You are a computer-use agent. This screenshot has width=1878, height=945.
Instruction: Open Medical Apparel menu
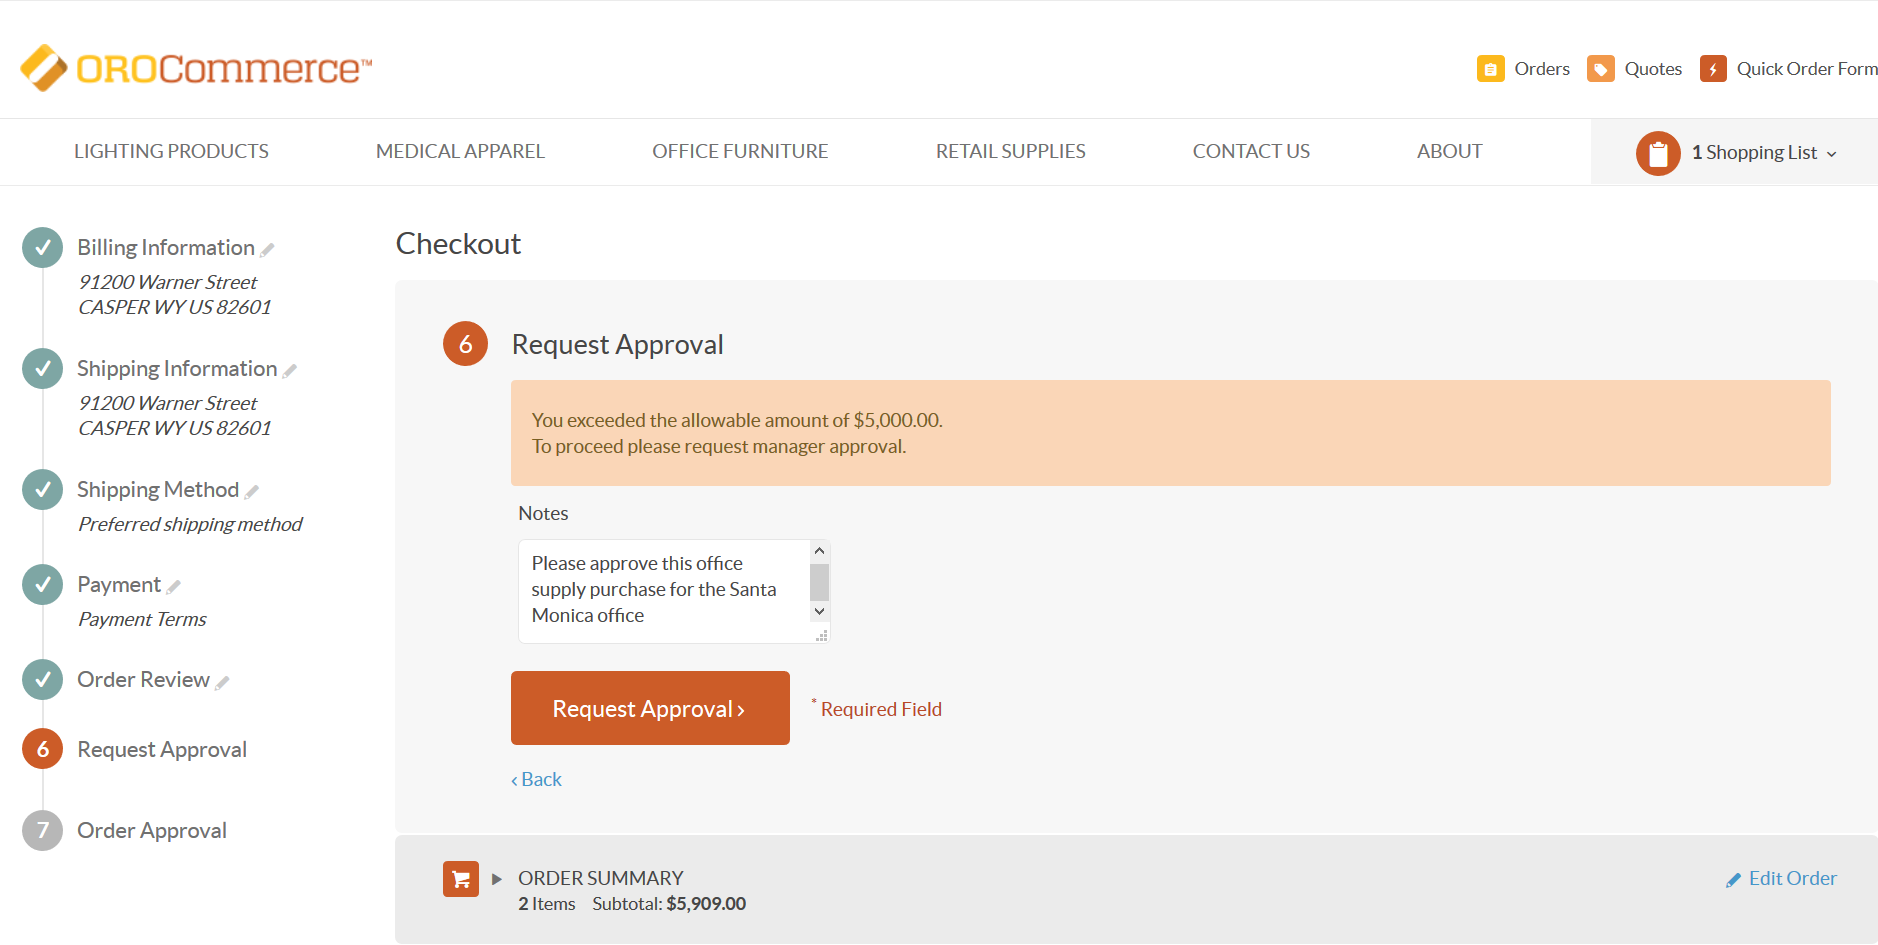(460, 151)
